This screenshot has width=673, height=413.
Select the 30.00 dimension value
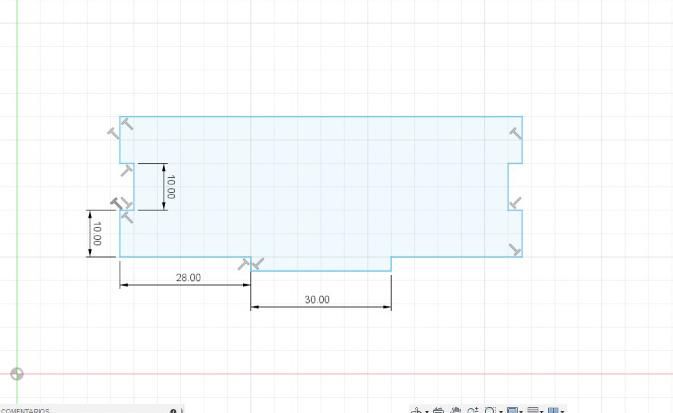pyautogui.click(x=317, y=300)
